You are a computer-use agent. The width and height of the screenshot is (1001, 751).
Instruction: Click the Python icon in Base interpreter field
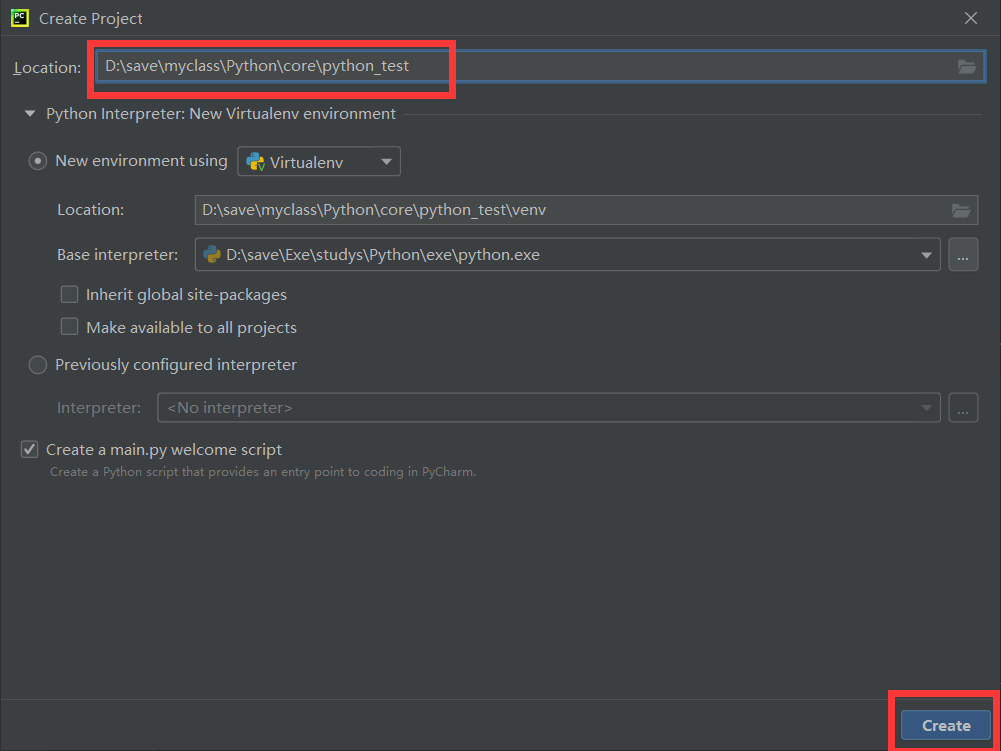click(x=212, y=254)
